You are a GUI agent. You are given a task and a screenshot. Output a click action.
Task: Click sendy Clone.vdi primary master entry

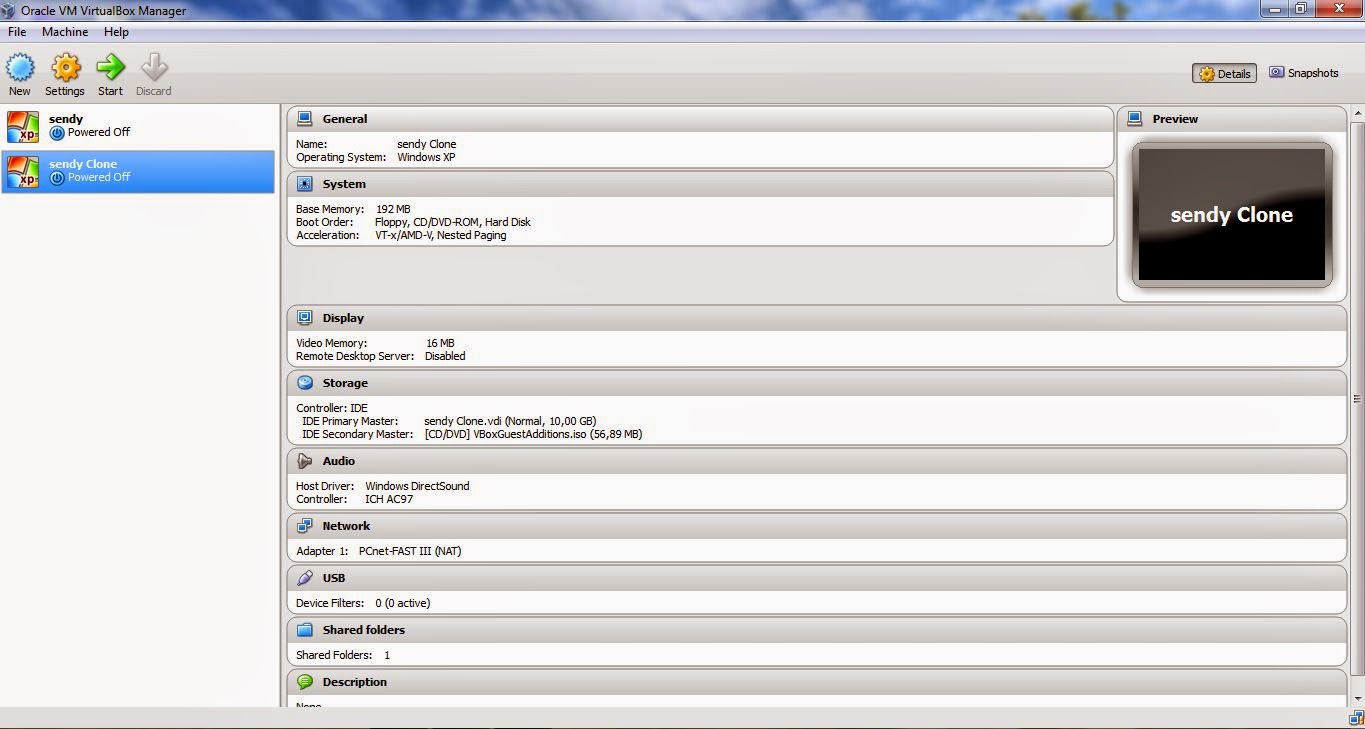coord(510,421)
